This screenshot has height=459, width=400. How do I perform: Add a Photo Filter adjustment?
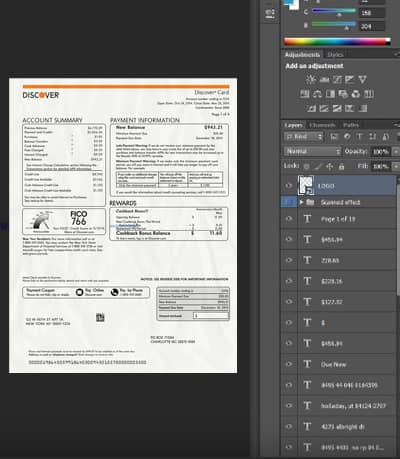coord(343,94)
